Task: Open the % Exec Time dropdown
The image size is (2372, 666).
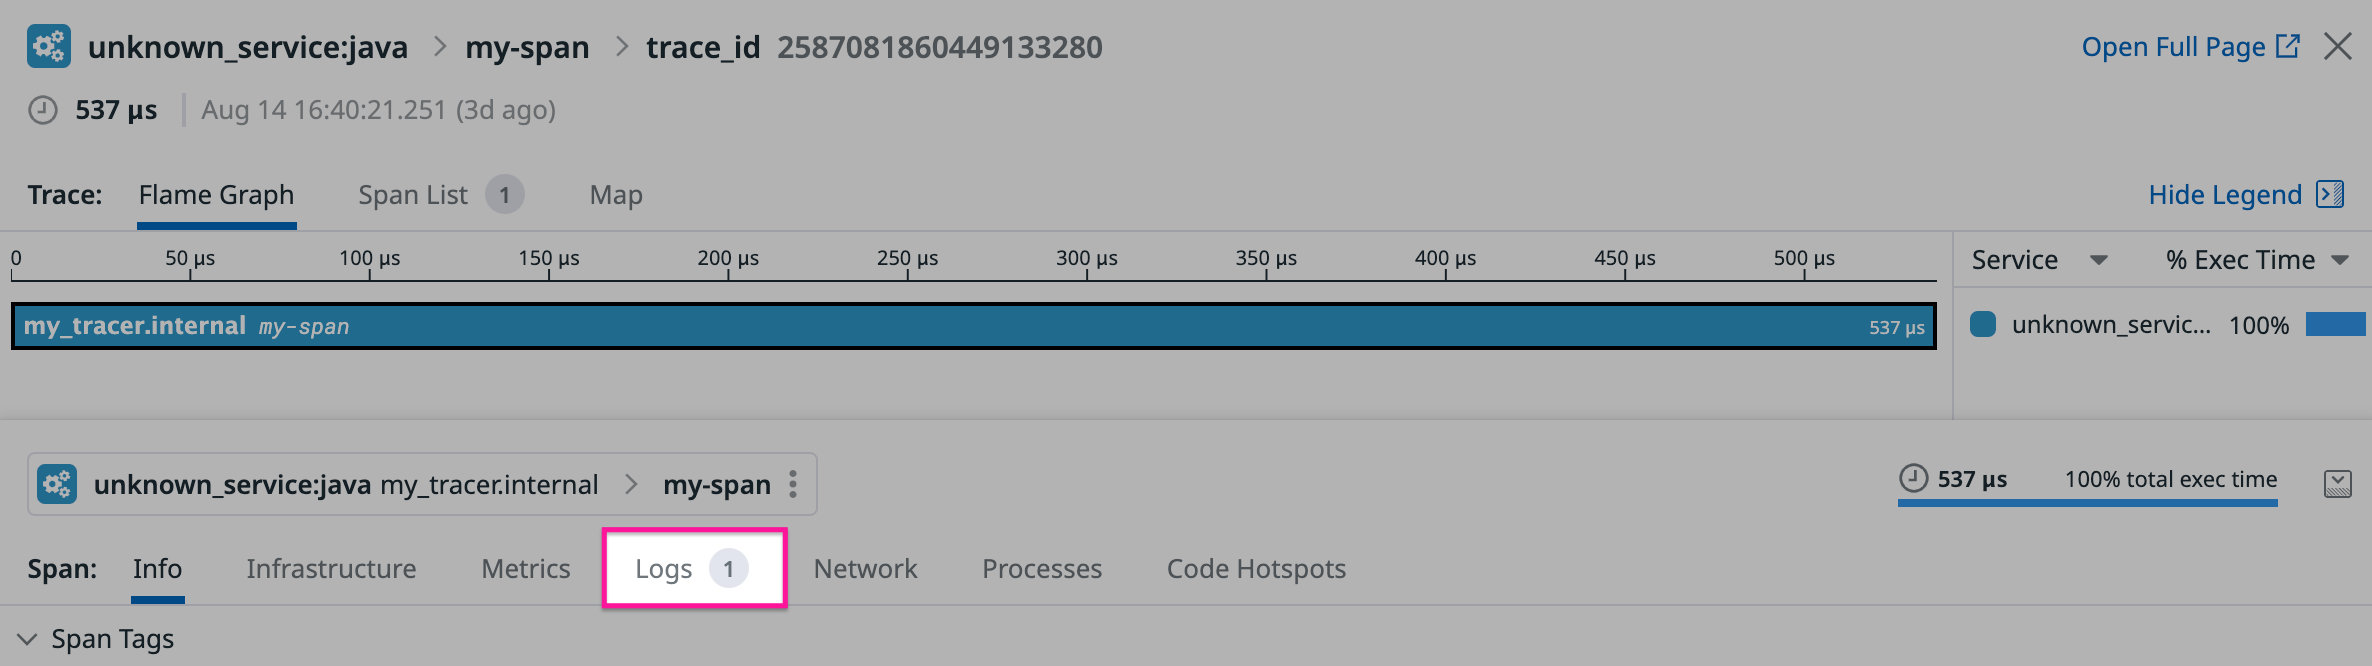Action: [x=2340, y=259]
